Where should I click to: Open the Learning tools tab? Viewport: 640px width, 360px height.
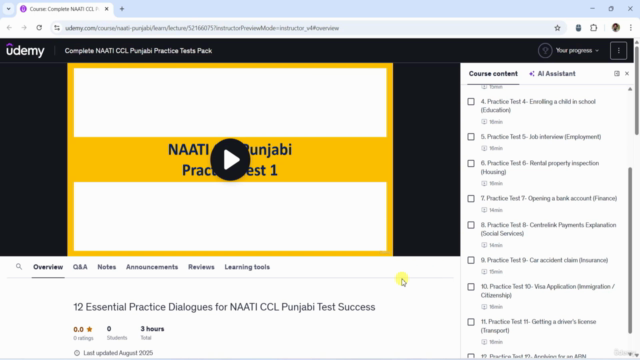coord(247,267)
